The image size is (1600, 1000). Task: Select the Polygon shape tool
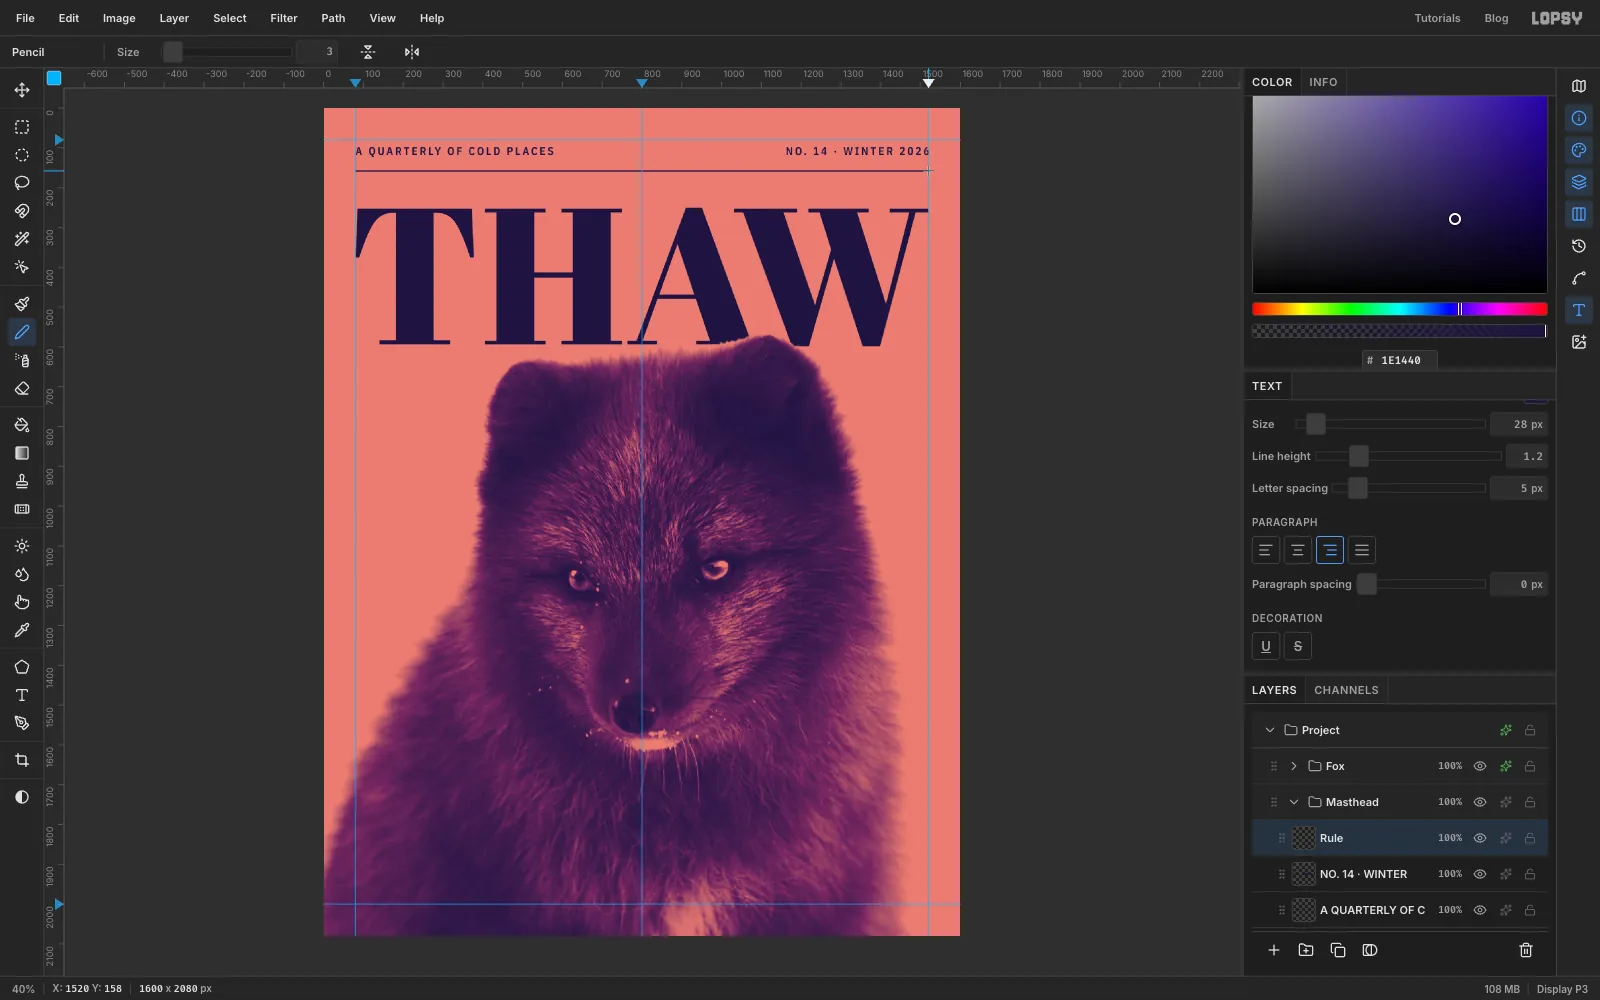click(x=22, y=667)
